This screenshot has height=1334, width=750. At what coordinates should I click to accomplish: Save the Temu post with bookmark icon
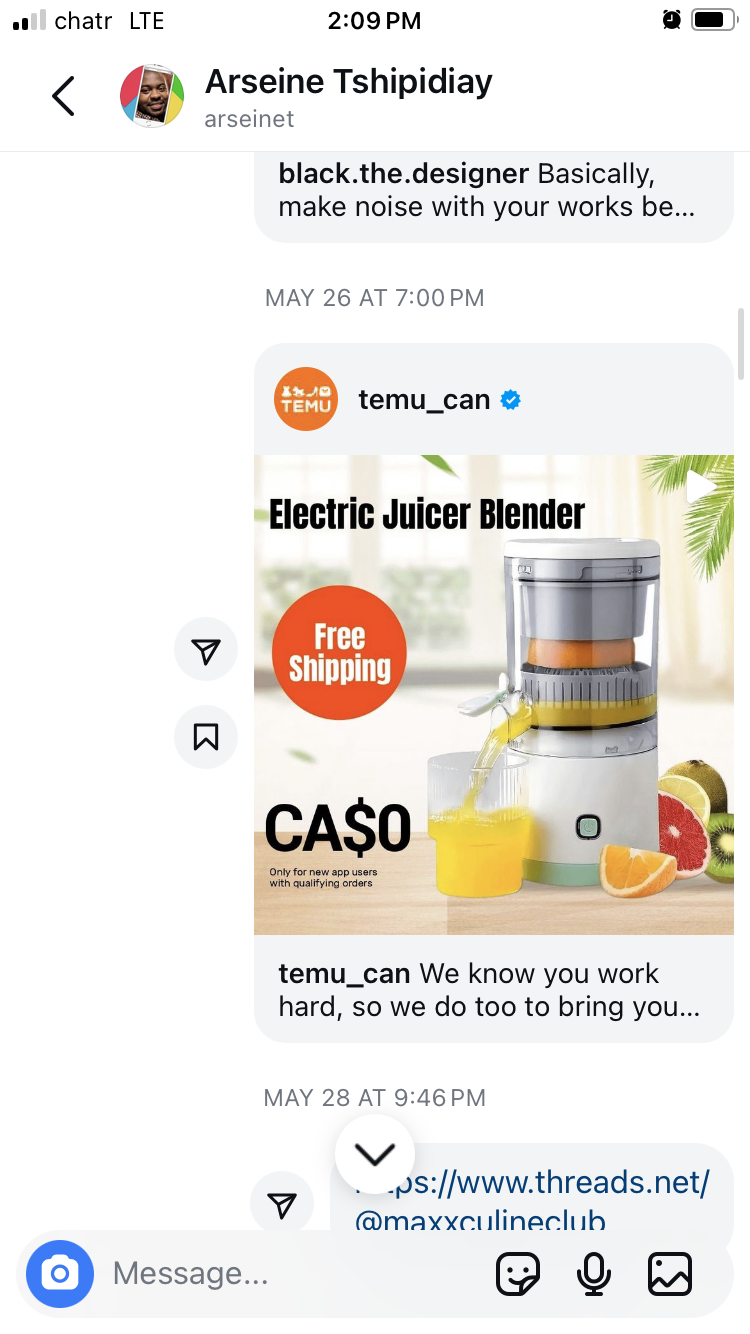click(206, 737)
